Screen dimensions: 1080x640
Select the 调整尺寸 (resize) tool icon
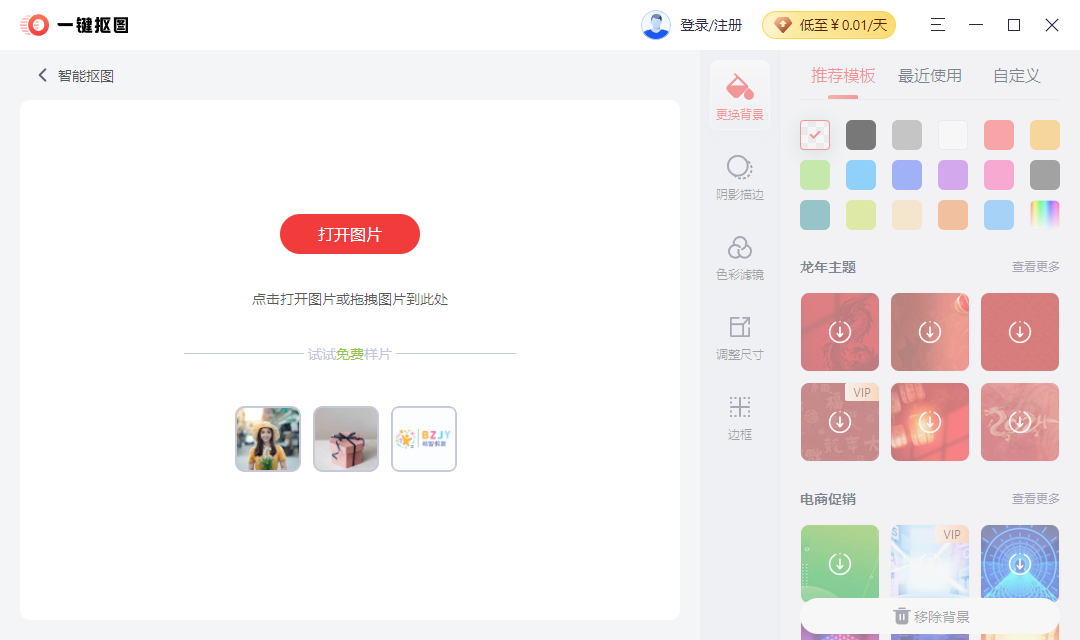coord(739,336)
